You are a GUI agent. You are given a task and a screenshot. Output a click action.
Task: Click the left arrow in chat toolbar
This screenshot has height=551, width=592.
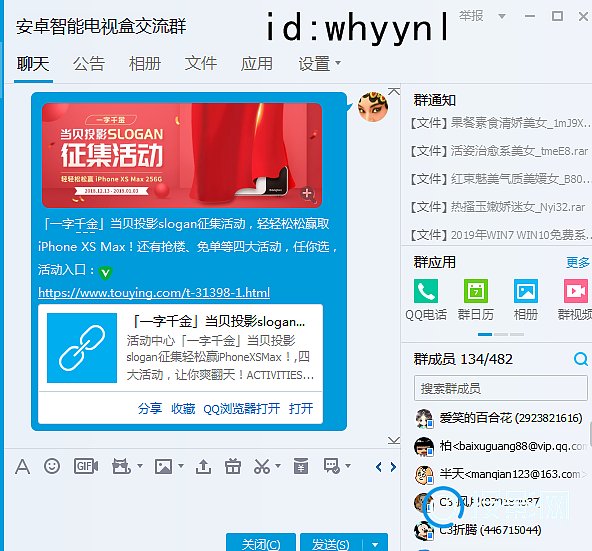click(379, 467)
